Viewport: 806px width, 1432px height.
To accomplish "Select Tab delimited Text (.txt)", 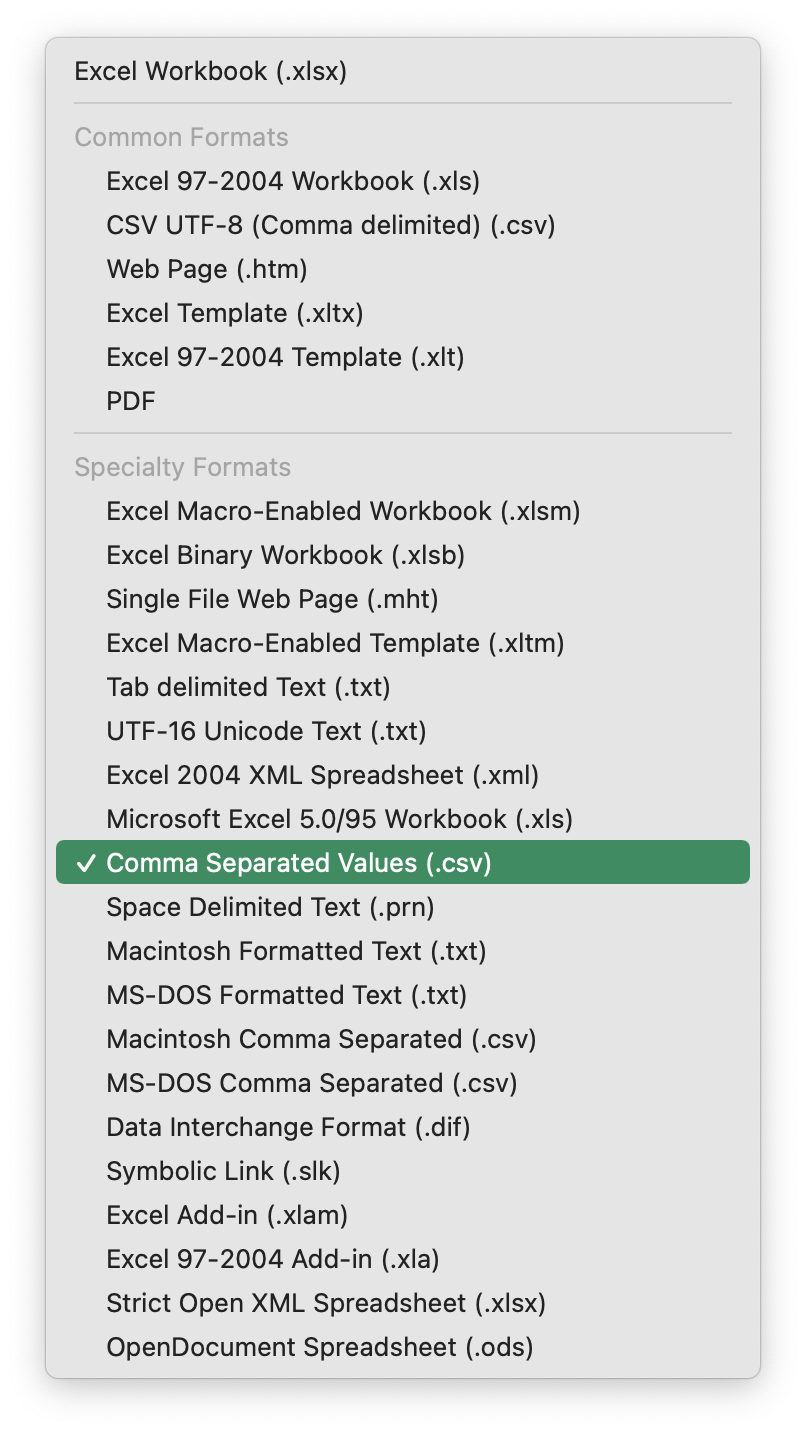I will (248, 688).
